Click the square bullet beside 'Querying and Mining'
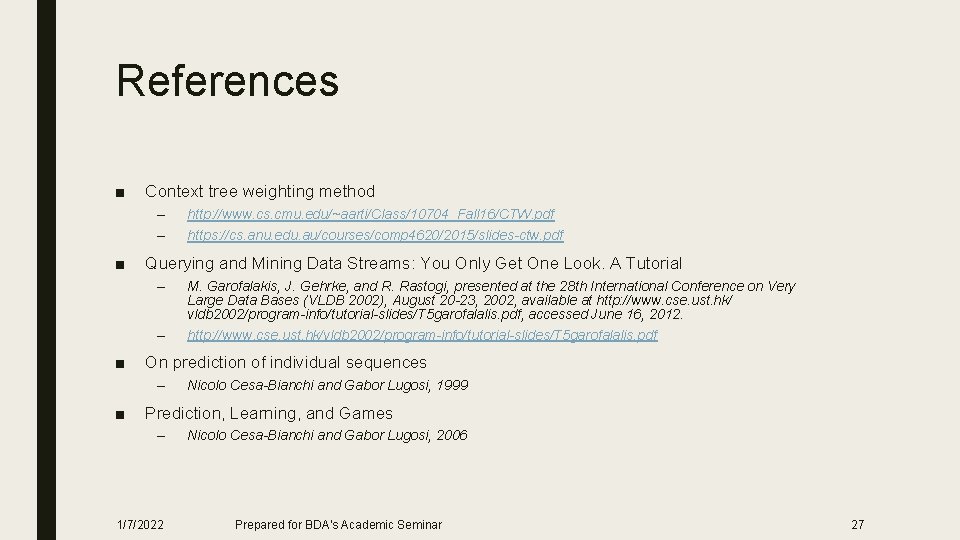 120,265
